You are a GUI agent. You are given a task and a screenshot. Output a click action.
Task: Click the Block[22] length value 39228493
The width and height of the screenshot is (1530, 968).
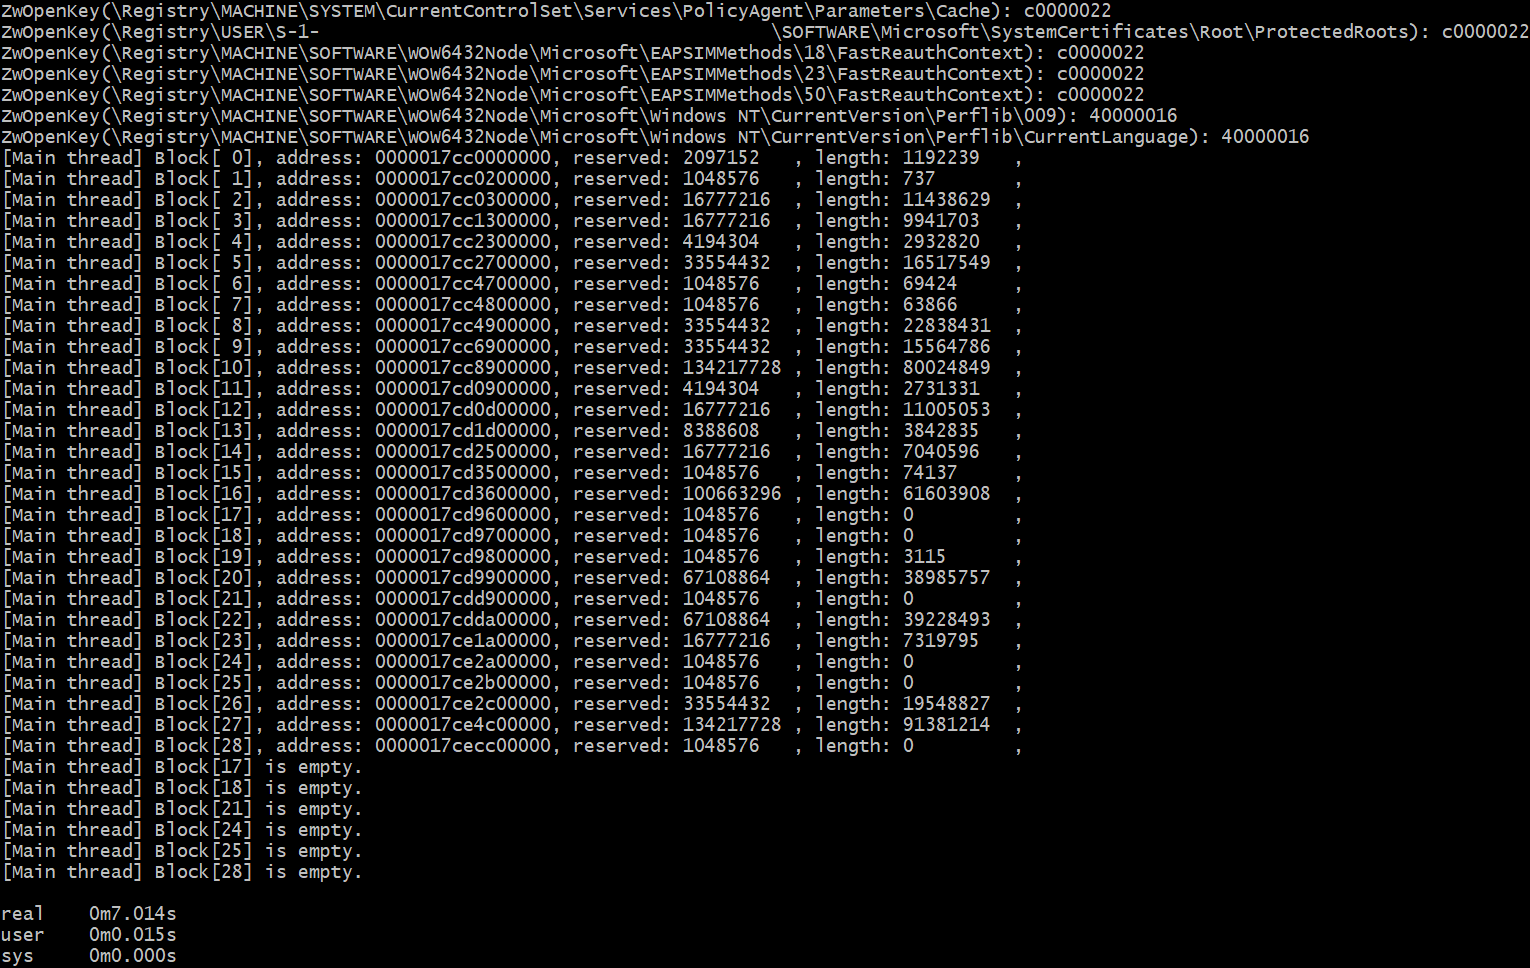point(946,620)
